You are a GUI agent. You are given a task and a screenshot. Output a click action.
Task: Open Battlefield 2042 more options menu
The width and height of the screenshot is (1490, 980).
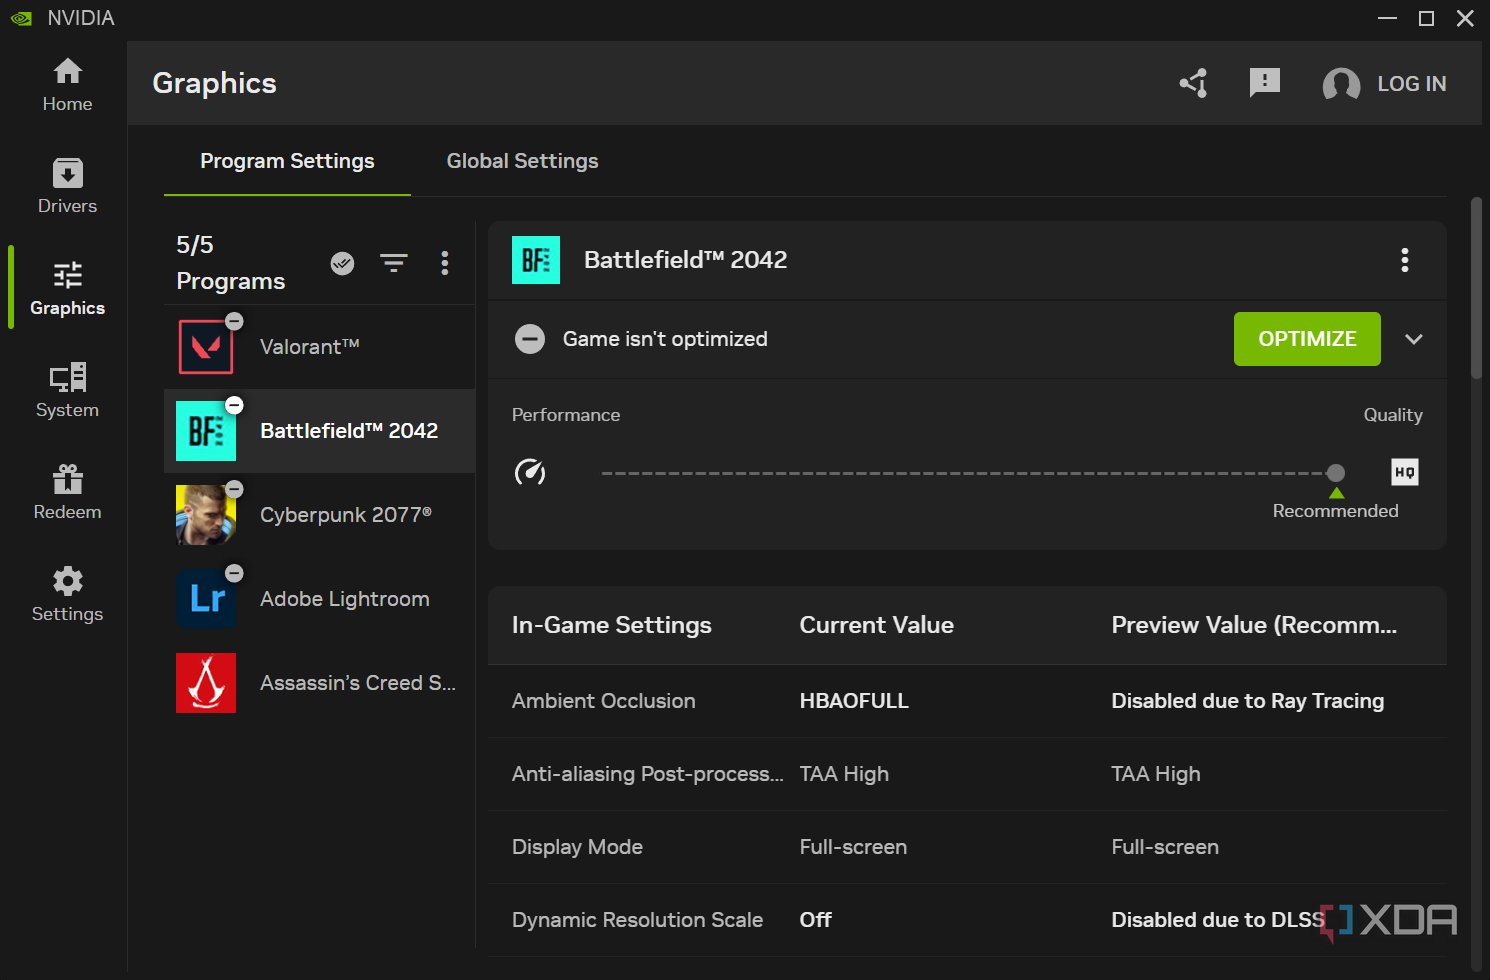point(1404,260)
